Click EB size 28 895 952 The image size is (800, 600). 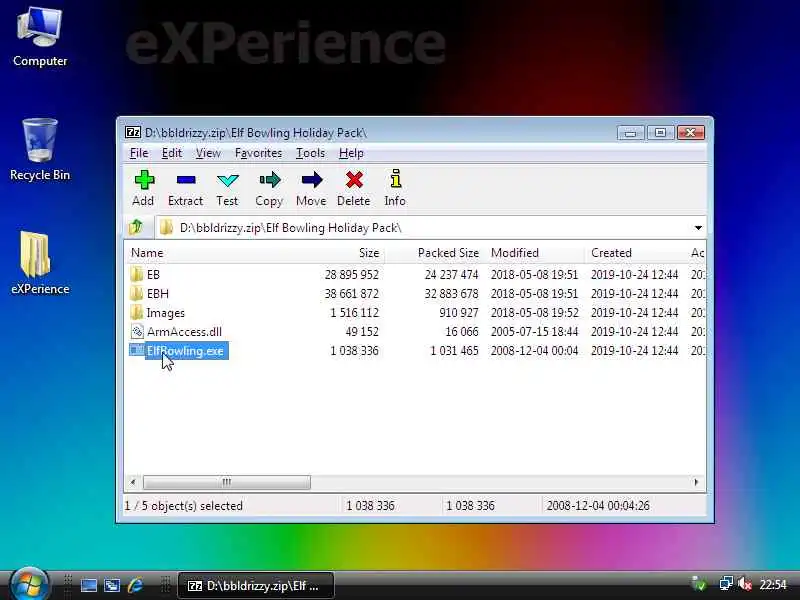(x=352, y=274)
